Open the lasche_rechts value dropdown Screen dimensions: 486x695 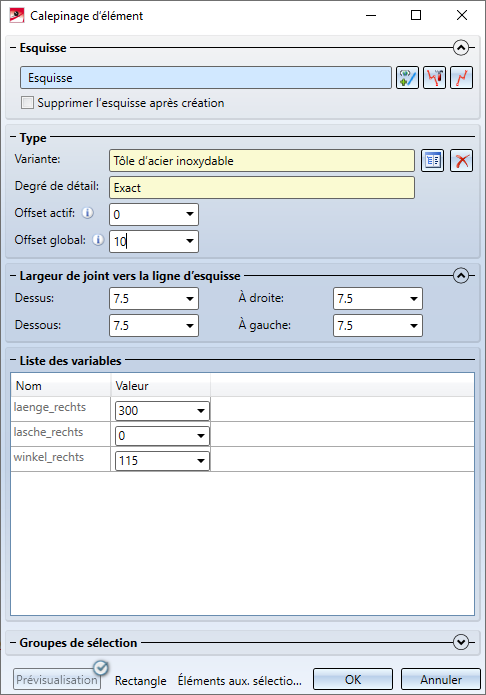pyautogui.click(x=201, y=436)
